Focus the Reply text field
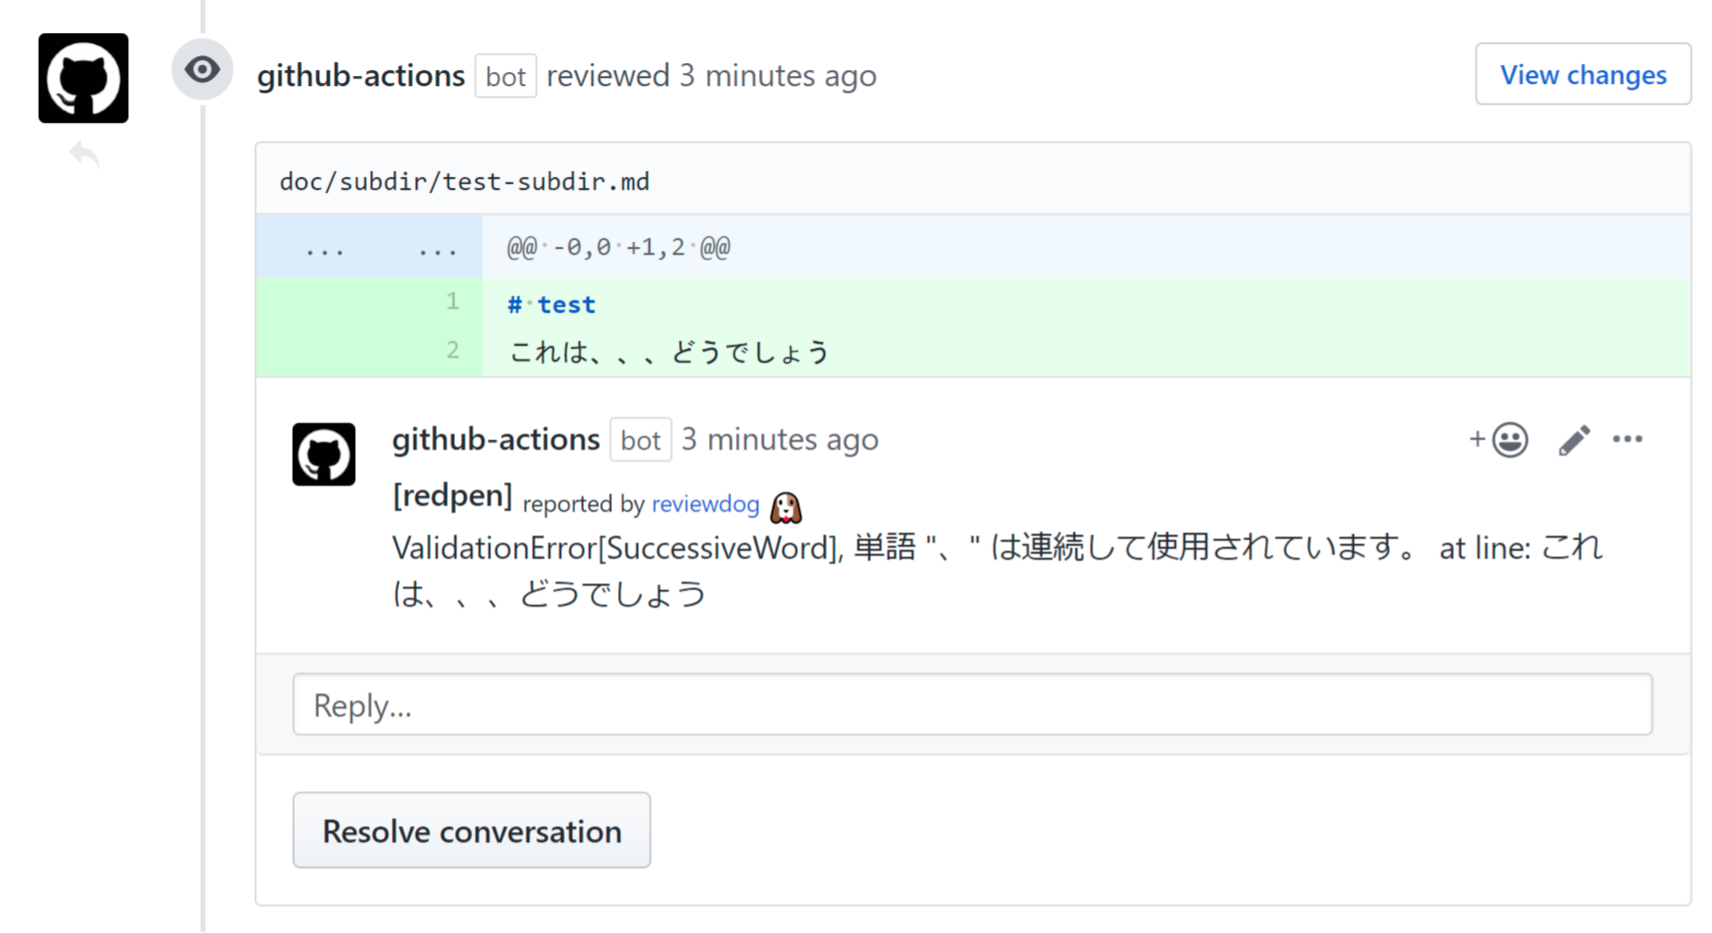 point(971,705)
